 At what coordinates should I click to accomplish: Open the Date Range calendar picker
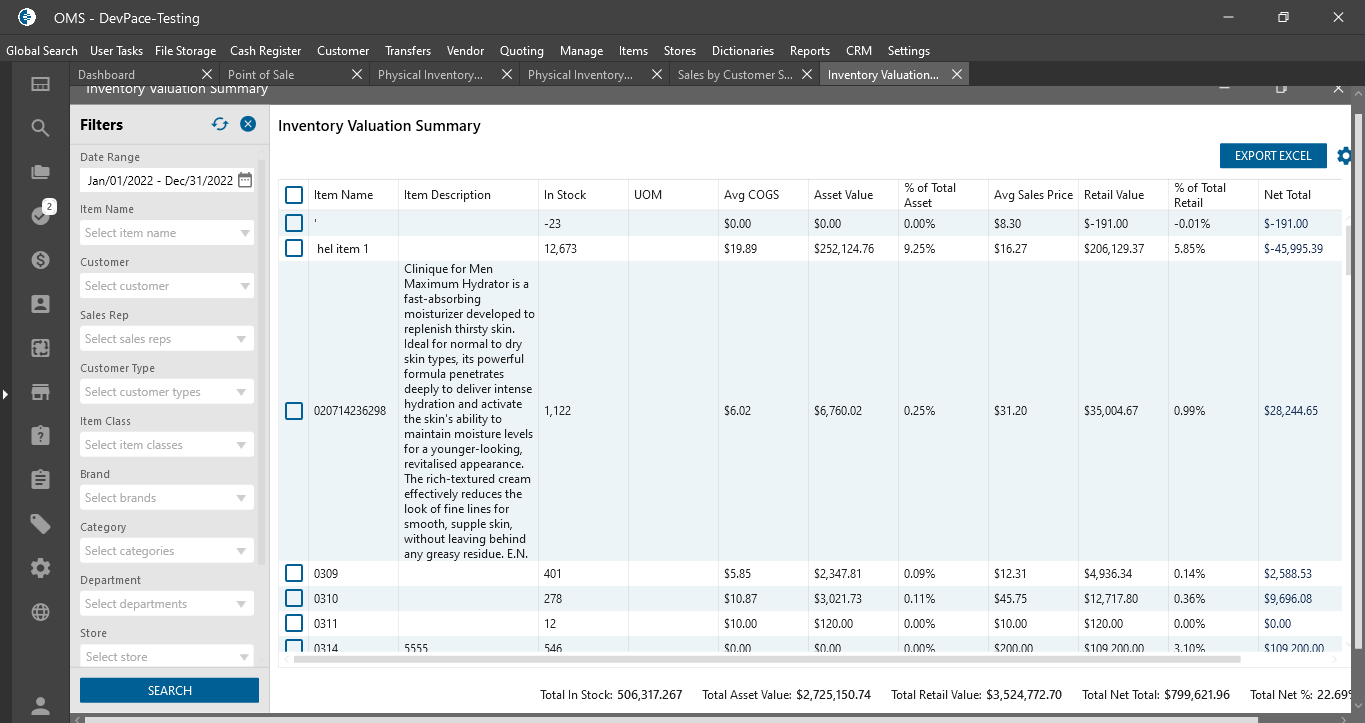pos(245,181)
